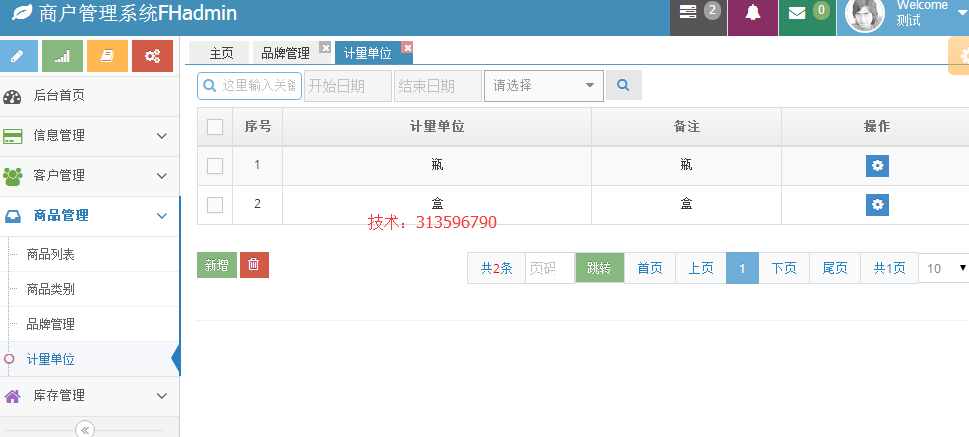
Task: Go to 下页 next page
Action: (x=784, y=268)
